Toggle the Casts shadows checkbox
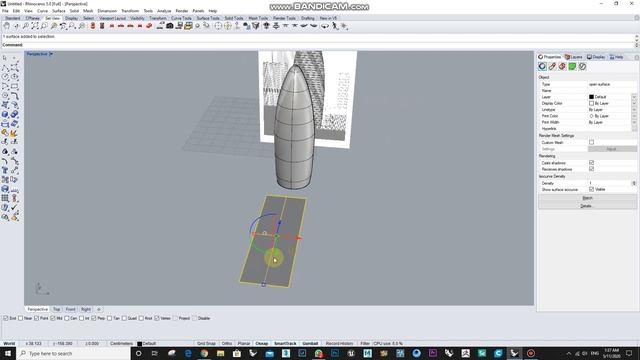Image resolution: width=640 pixels, height=360 pixels. [x=591, y=162]
